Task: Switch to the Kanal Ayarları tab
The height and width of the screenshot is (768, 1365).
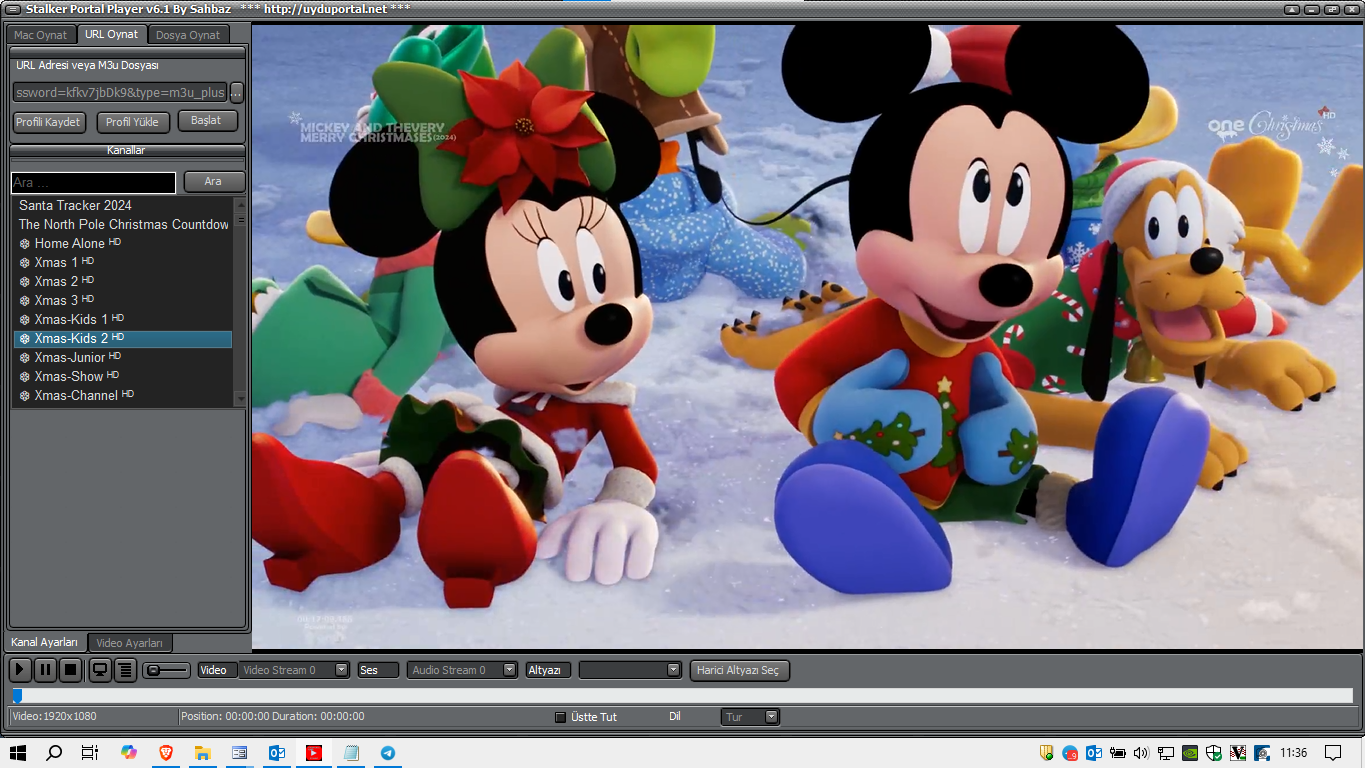Action: coord(45,642)
